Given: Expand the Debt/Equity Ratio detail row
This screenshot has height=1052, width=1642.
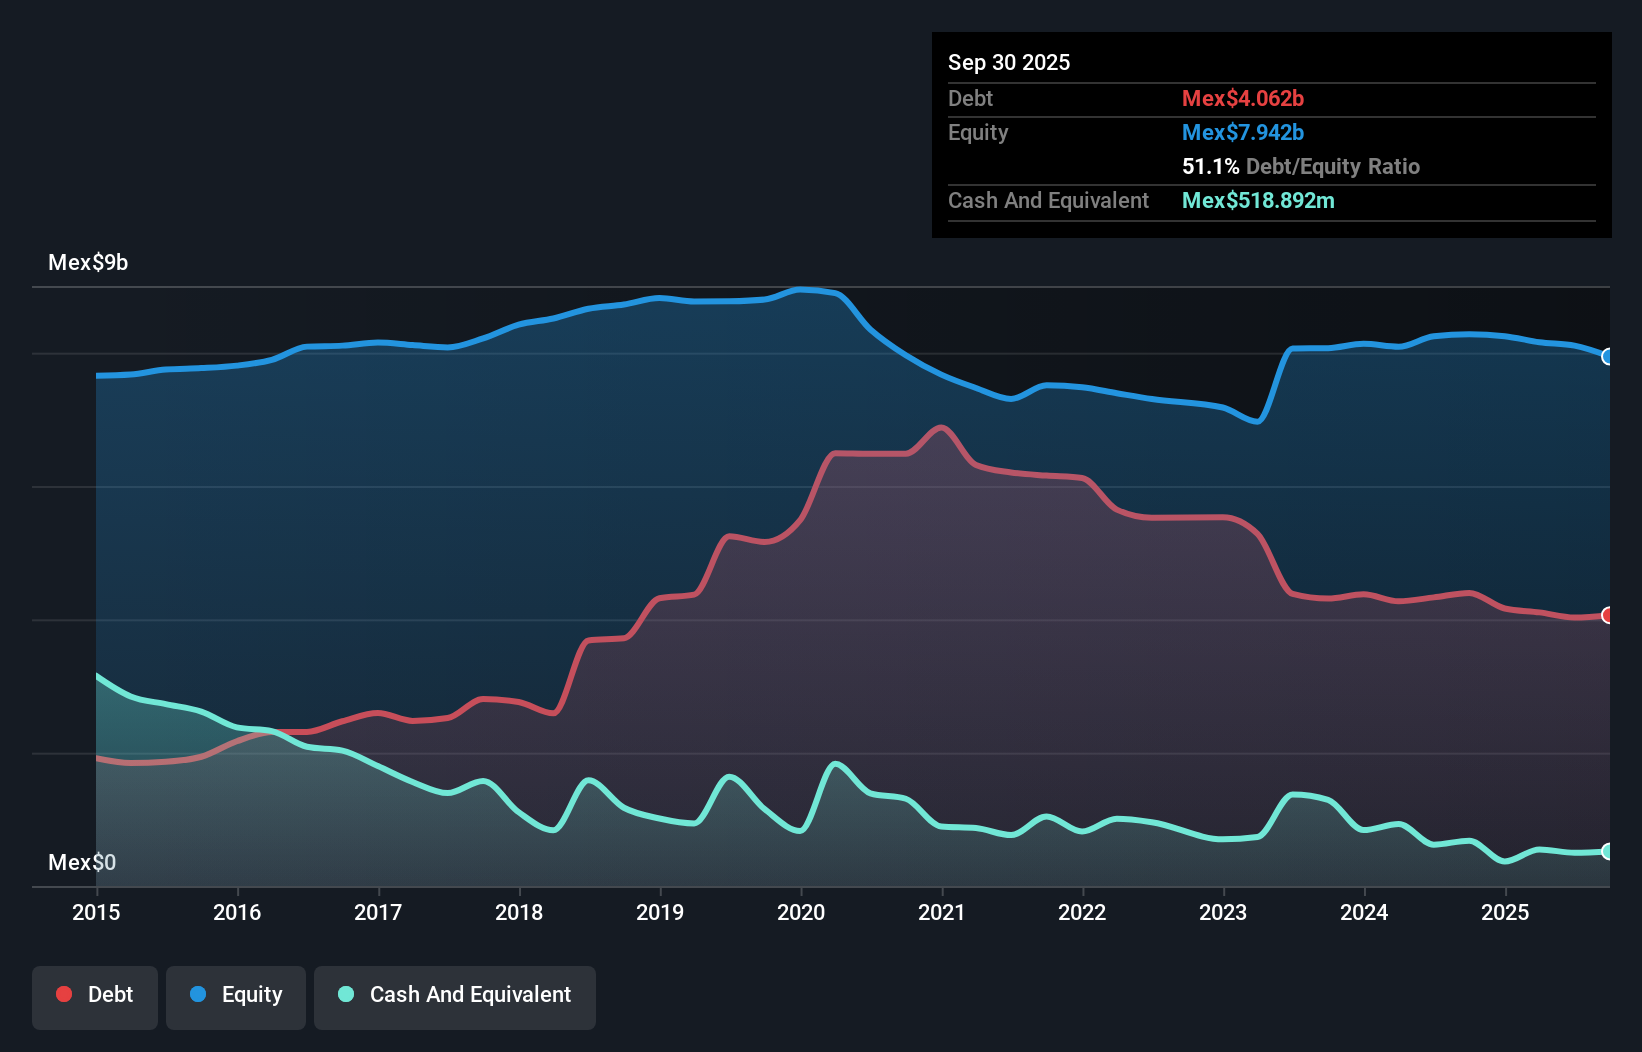Looking at the screenshot, I should [x=1301, y=166].
